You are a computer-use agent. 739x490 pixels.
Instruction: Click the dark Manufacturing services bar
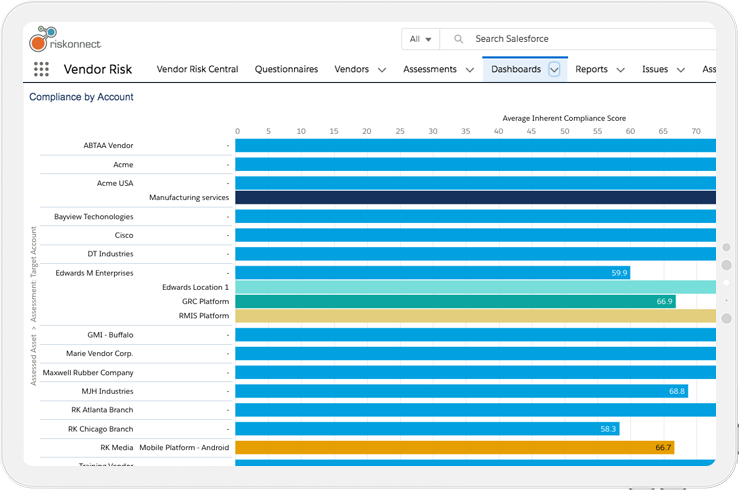coord(476,197)
